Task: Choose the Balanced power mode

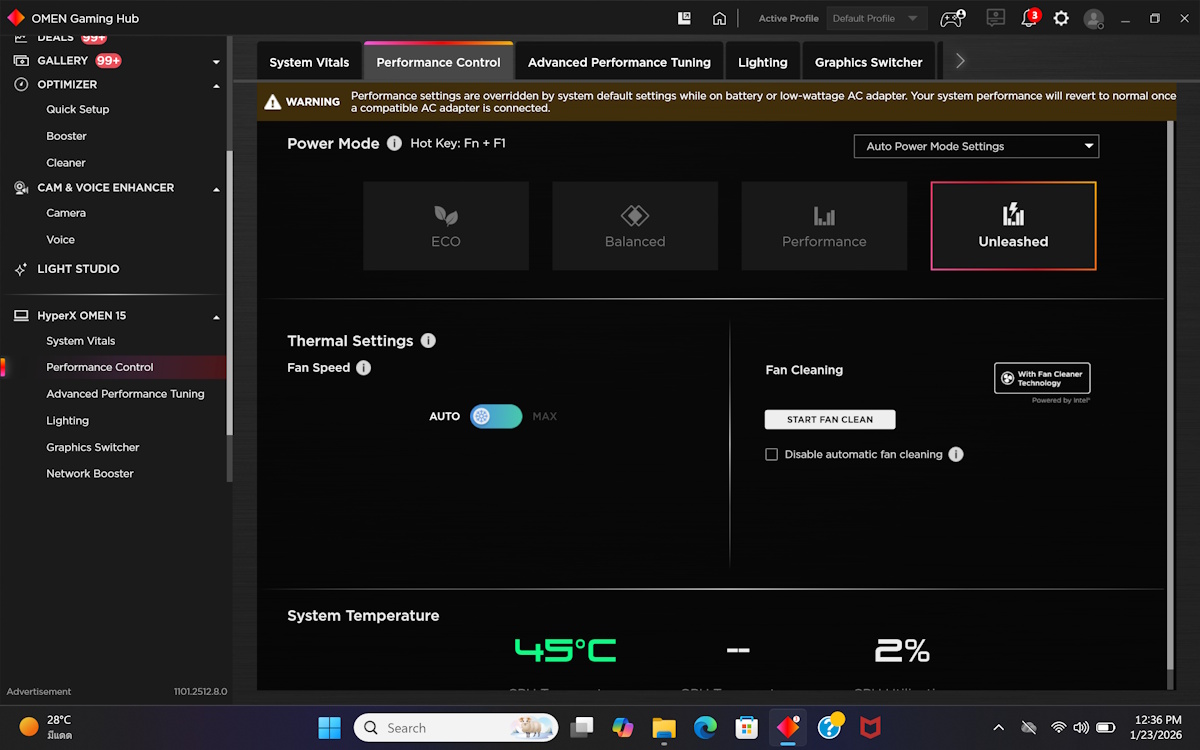Action: click(x=635, y=226)
